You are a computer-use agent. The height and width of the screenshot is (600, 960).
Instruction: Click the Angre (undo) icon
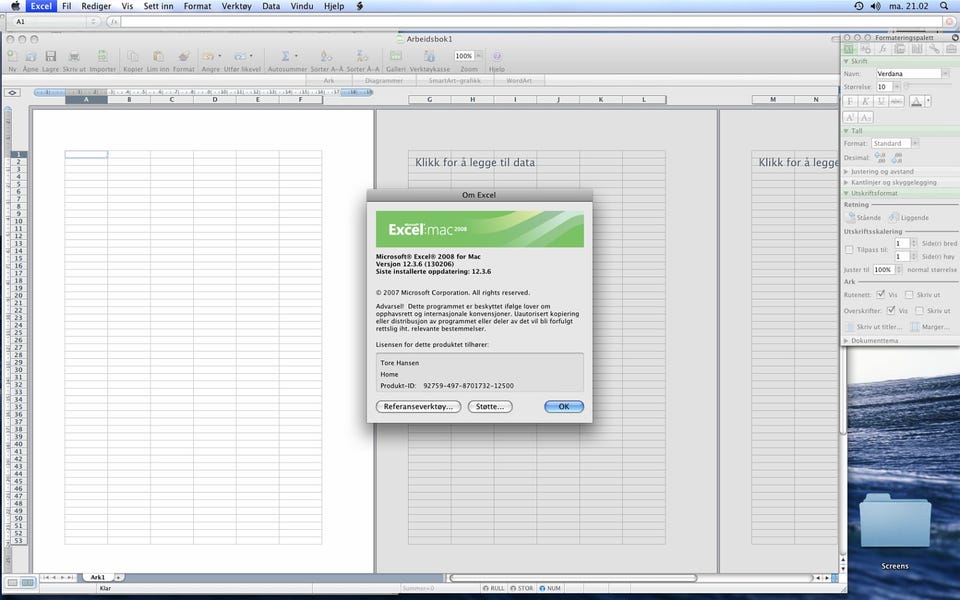tap(208, 56)
